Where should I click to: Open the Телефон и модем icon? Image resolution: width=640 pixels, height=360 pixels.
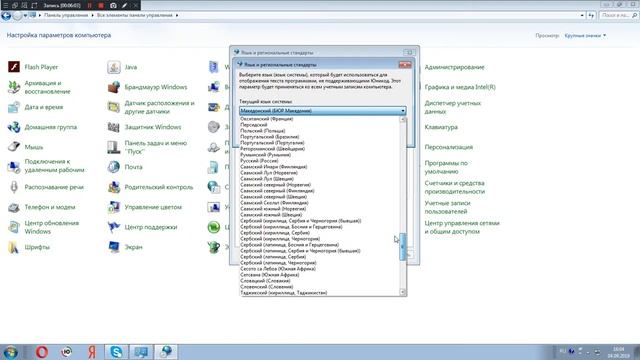(14, 207)
